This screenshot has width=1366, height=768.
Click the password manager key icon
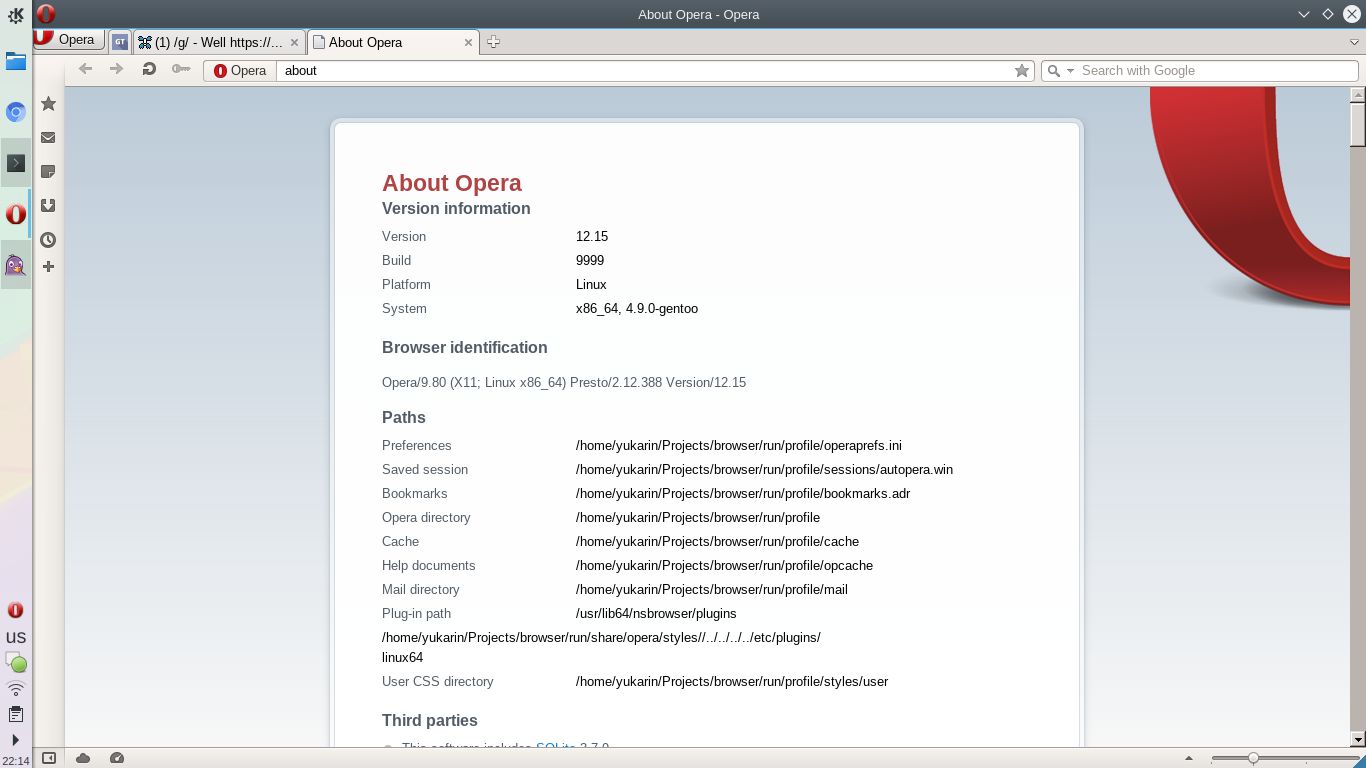(x=181, y=69)
